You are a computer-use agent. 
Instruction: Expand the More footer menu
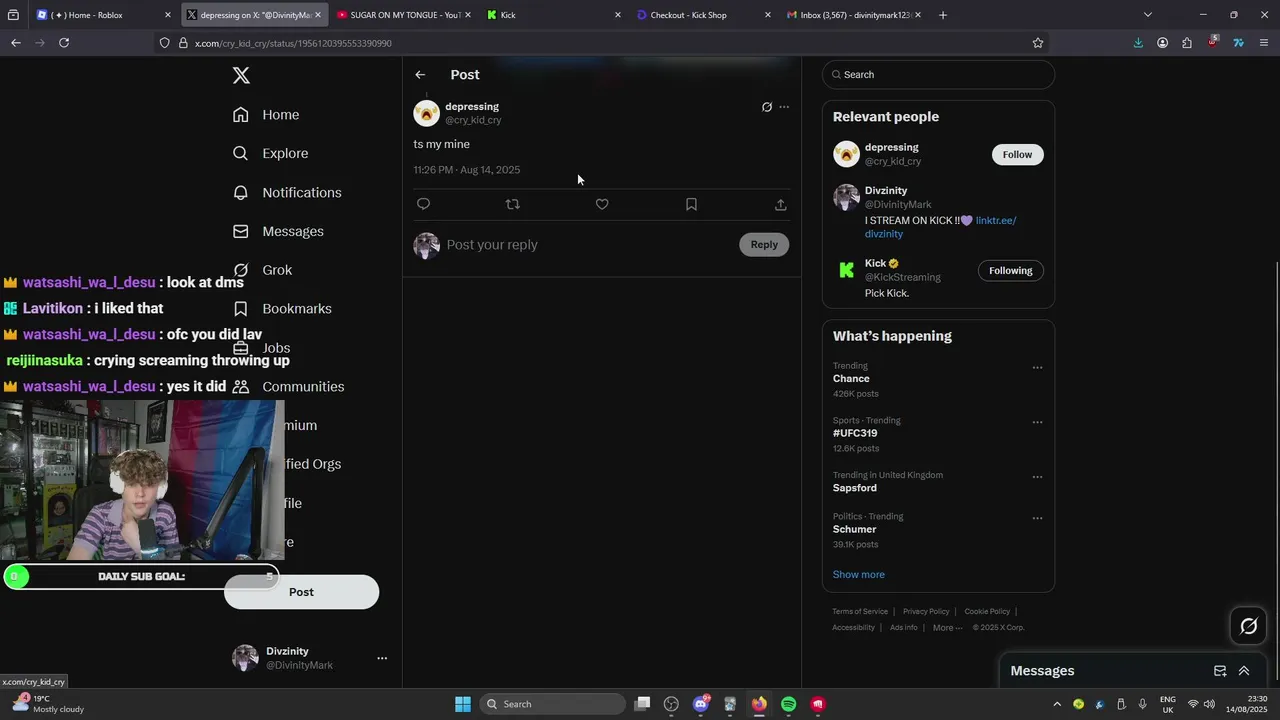pos(947,628)
